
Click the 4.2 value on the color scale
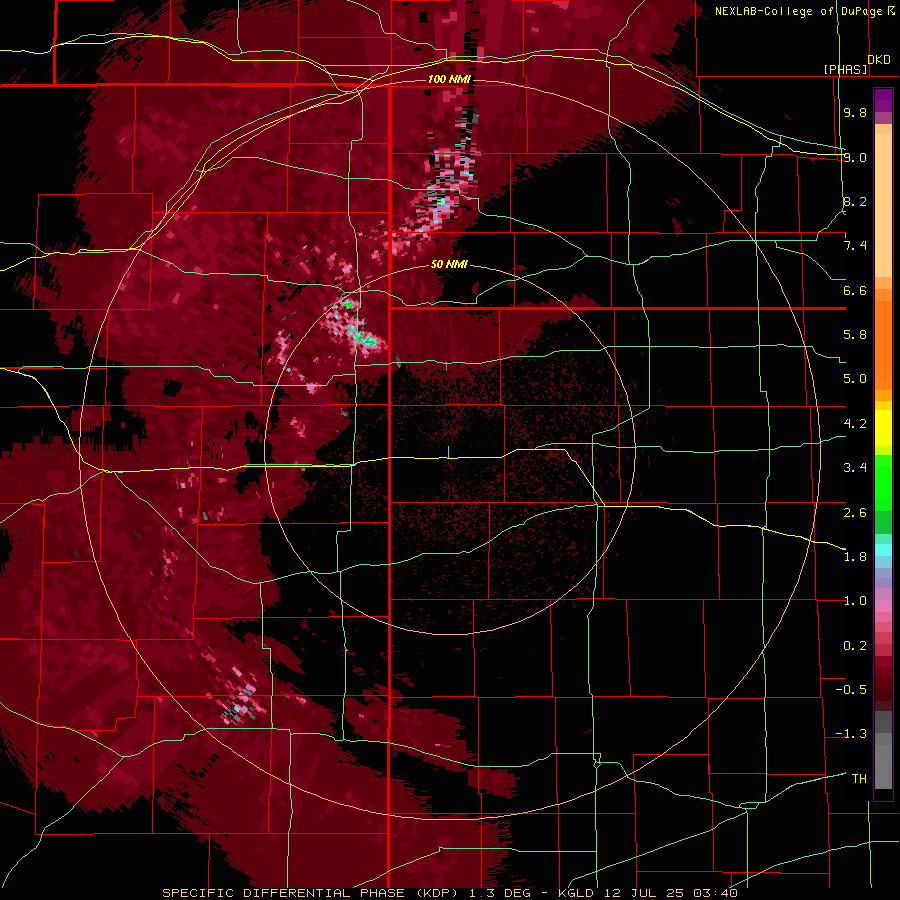point(855,424)
